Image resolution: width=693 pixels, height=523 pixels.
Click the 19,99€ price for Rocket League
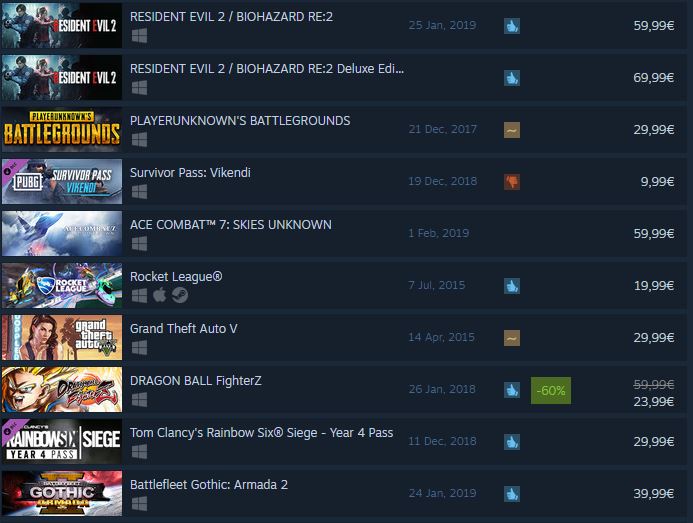(x=654, y=286)
